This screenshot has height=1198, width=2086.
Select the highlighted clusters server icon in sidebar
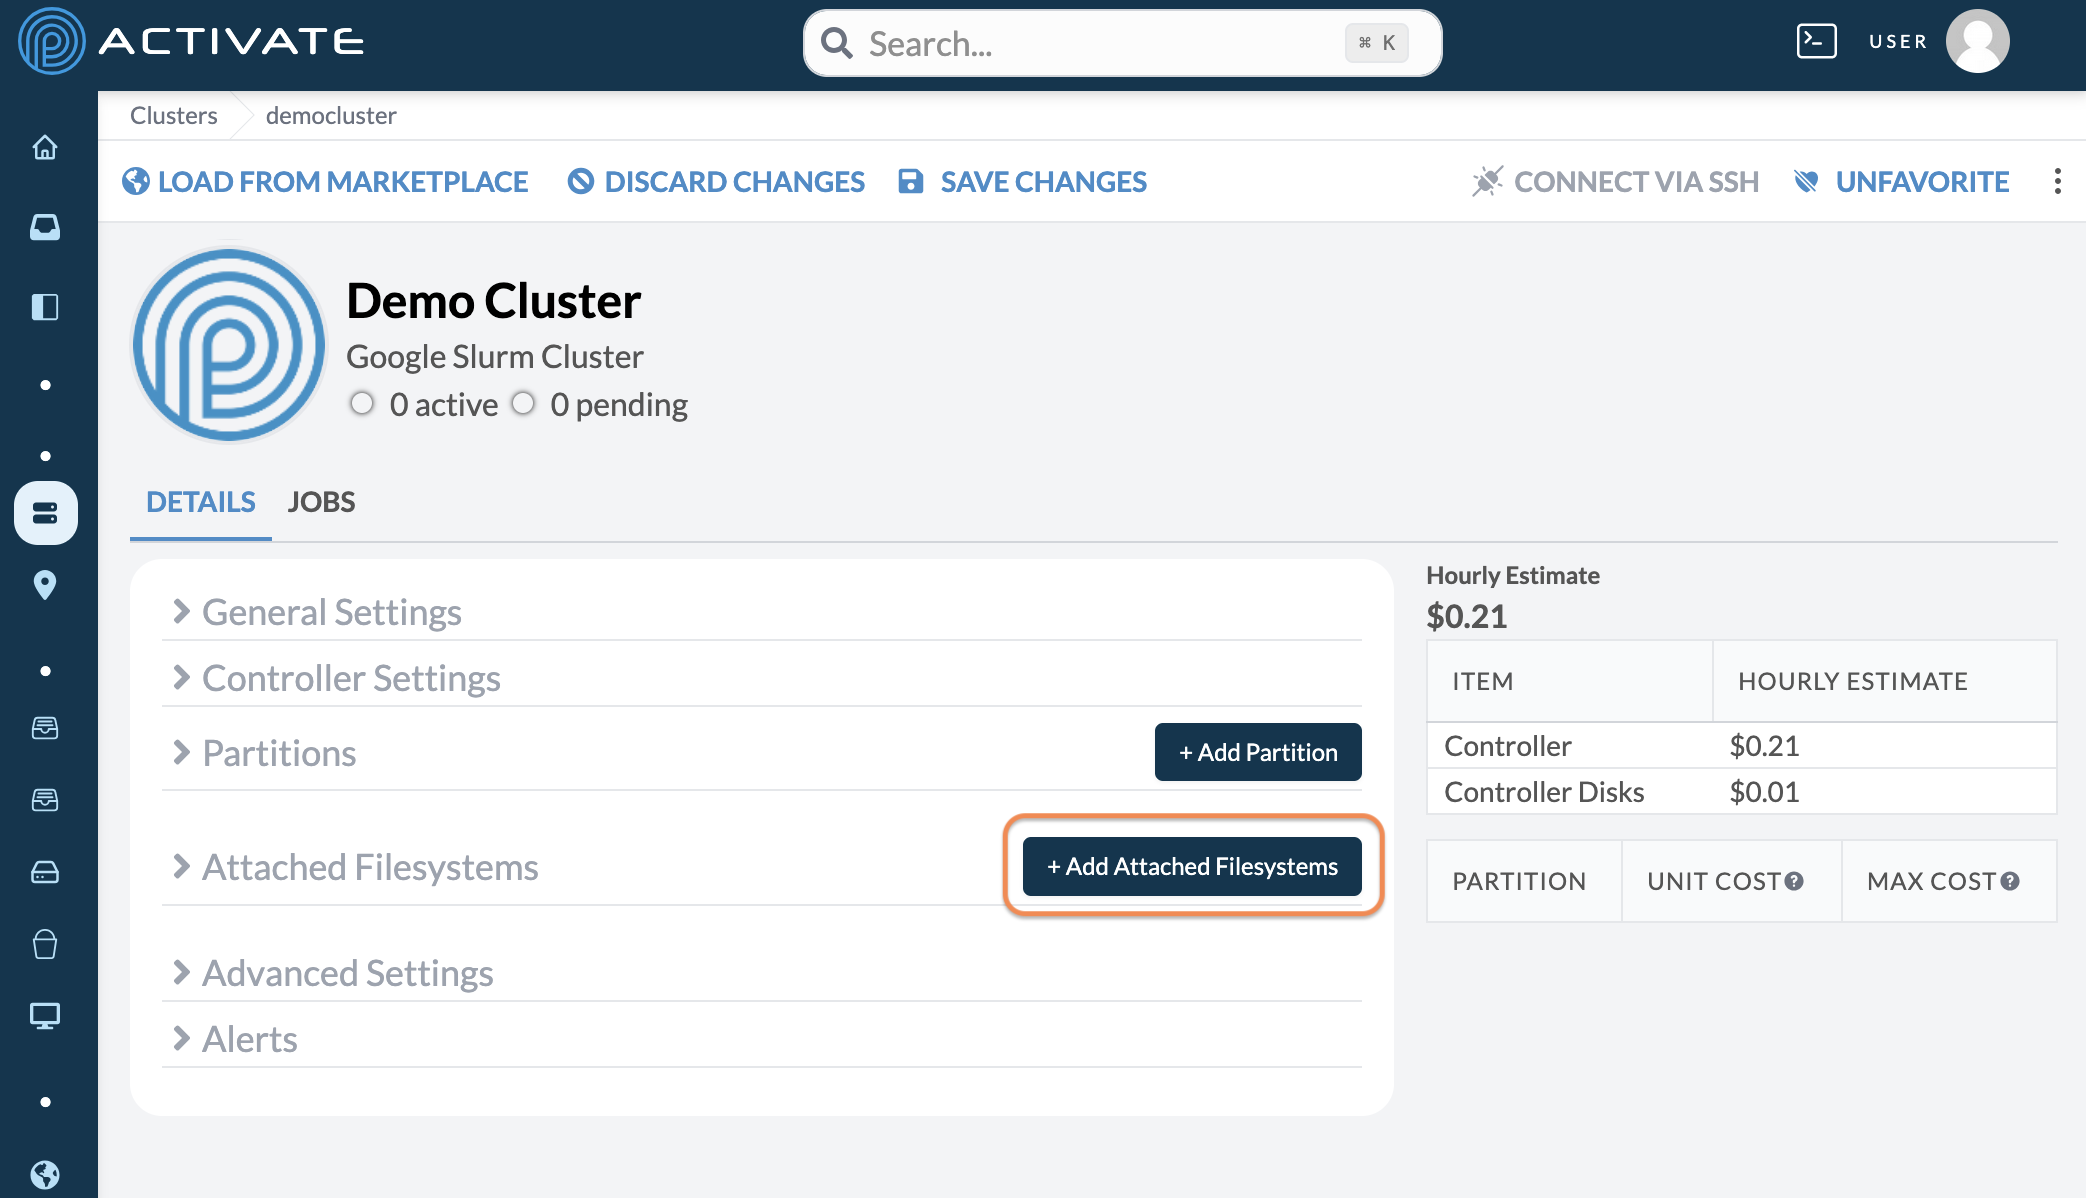45,513
